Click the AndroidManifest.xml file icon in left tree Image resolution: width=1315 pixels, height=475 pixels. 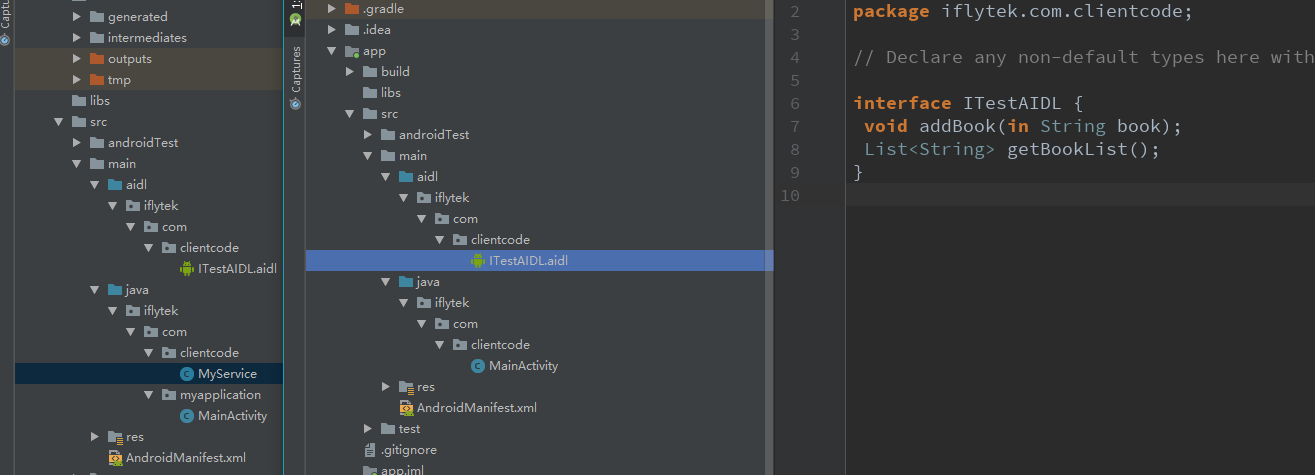pos(115,458)
